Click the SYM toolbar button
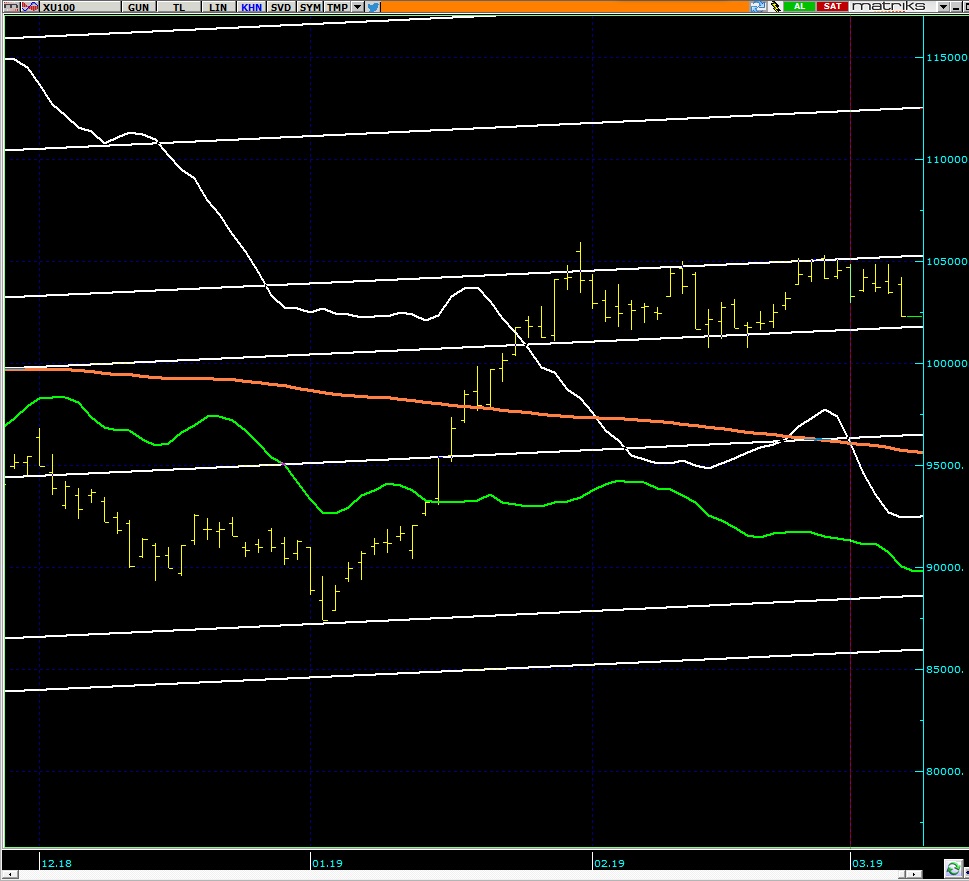 point(310,7)
